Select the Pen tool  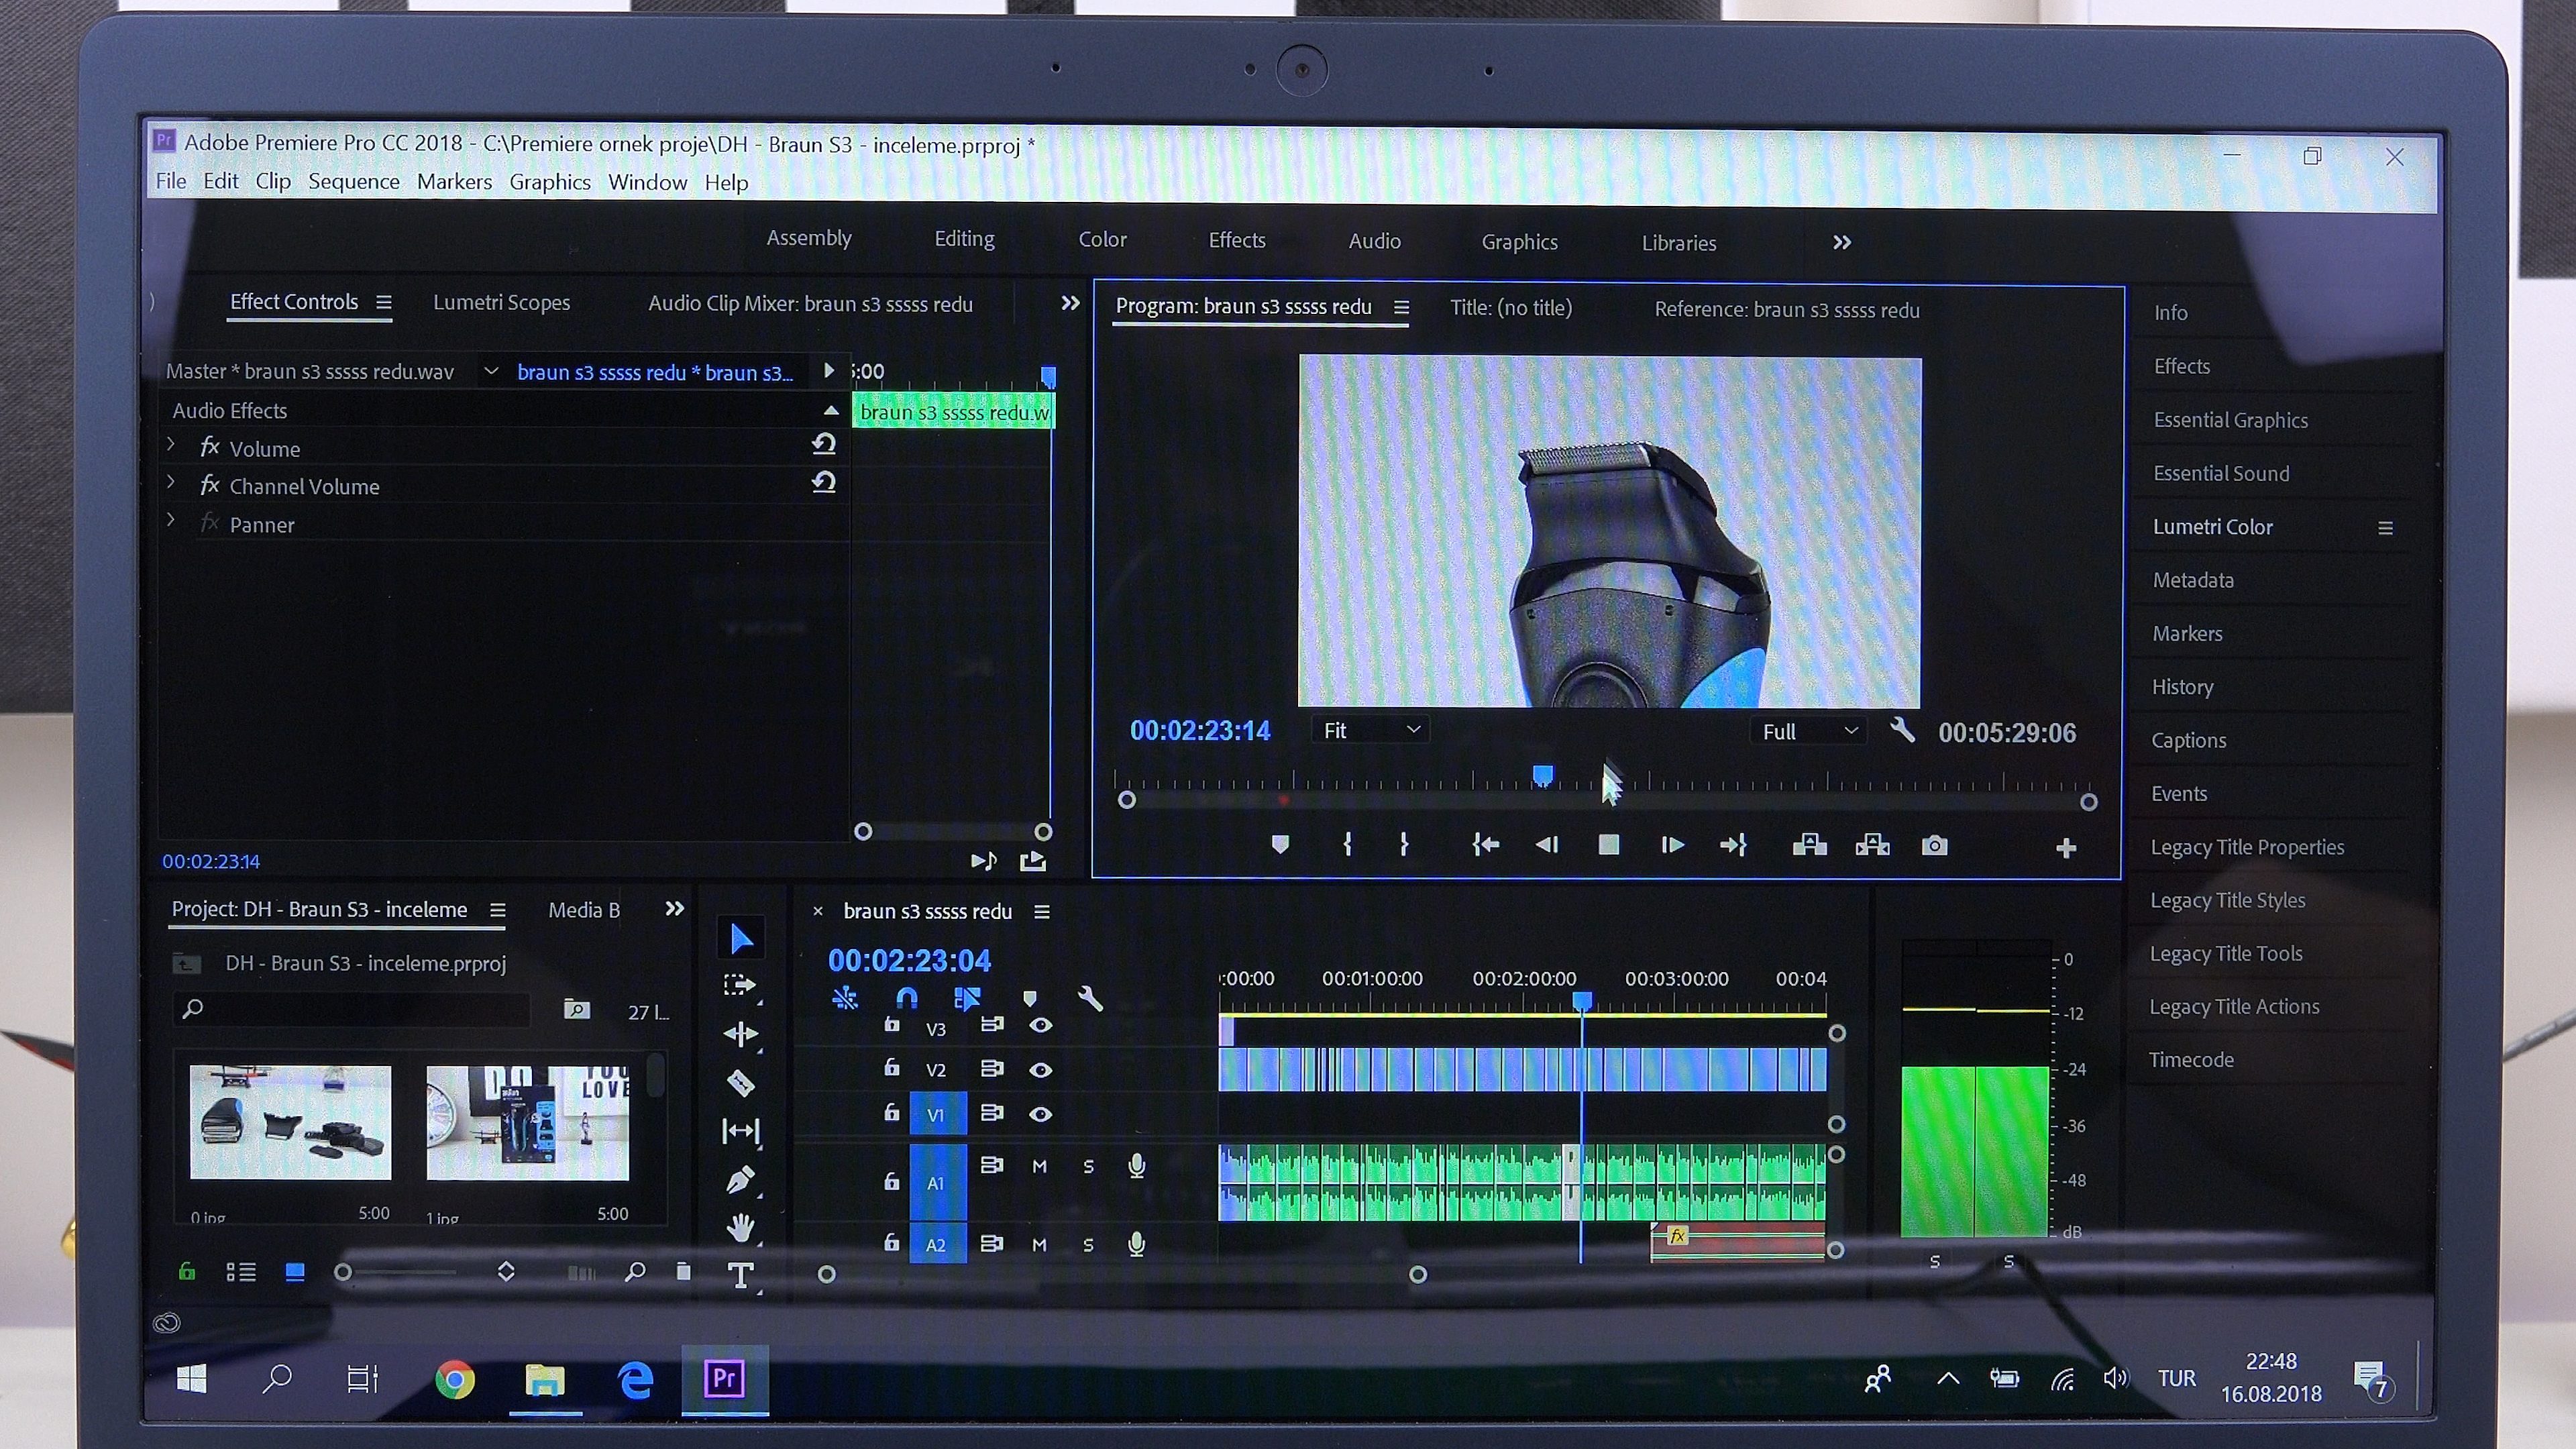click(x=741, y=1180)
